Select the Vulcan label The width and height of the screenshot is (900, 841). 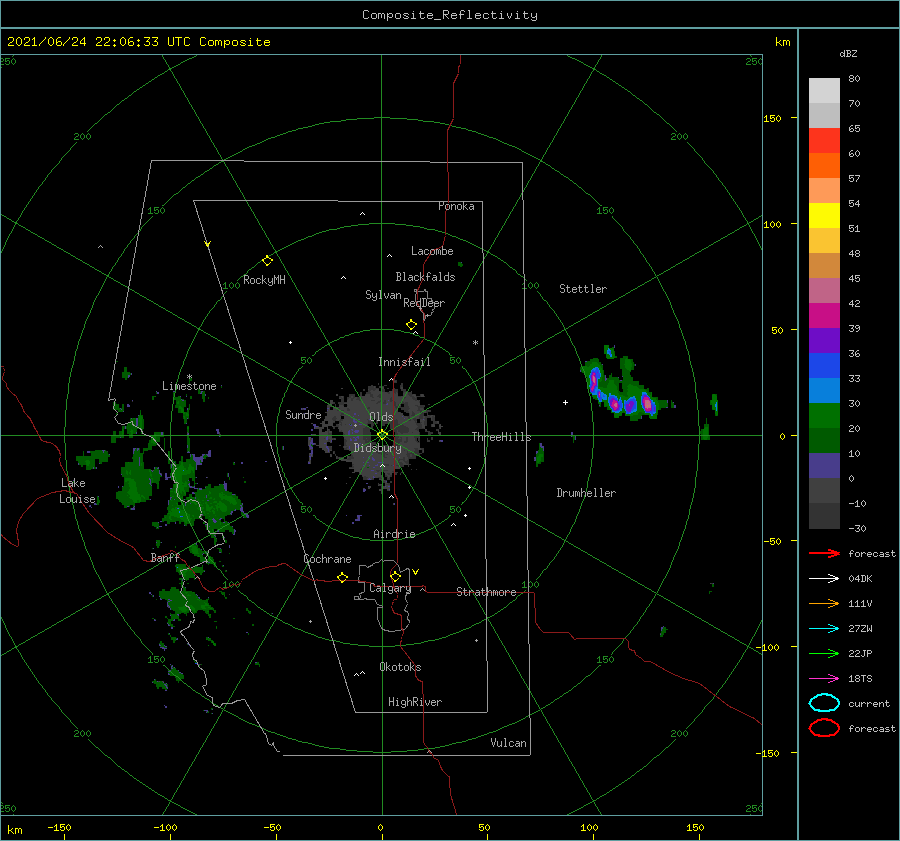[509, 743]
